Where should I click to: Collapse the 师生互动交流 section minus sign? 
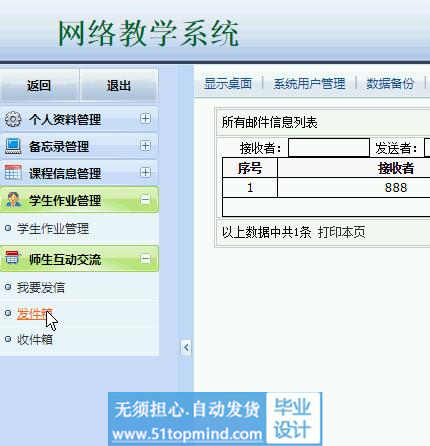coord(145,259)
